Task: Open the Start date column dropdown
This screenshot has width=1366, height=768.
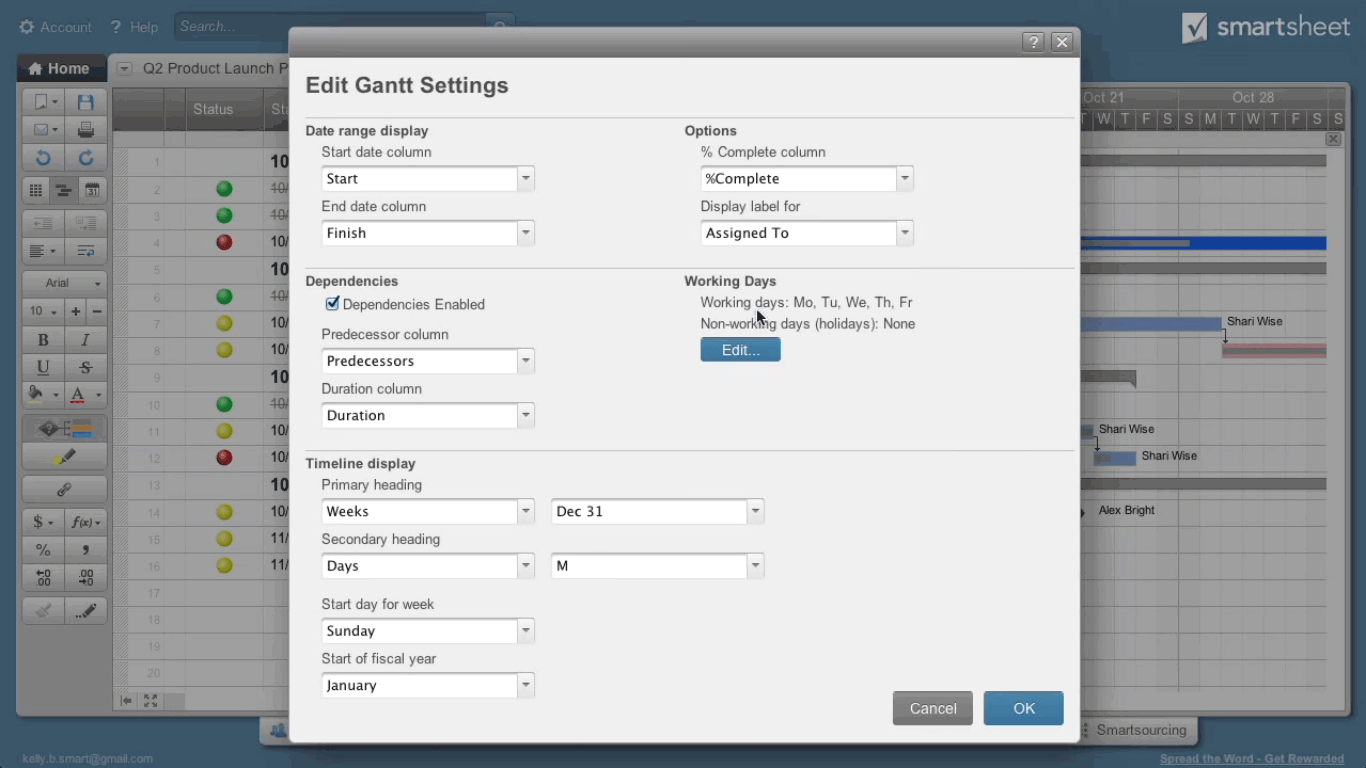Action: tap(525, 179)
